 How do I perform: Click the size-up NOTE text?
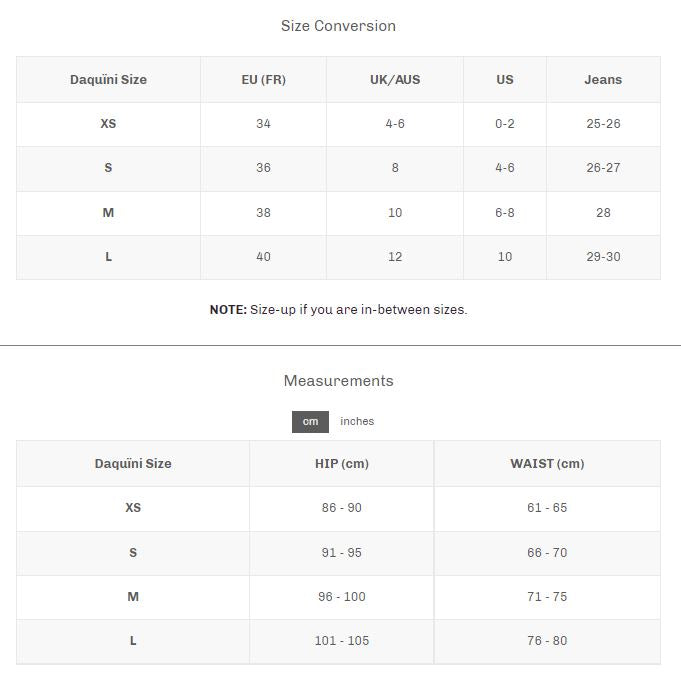pos(338,310)
